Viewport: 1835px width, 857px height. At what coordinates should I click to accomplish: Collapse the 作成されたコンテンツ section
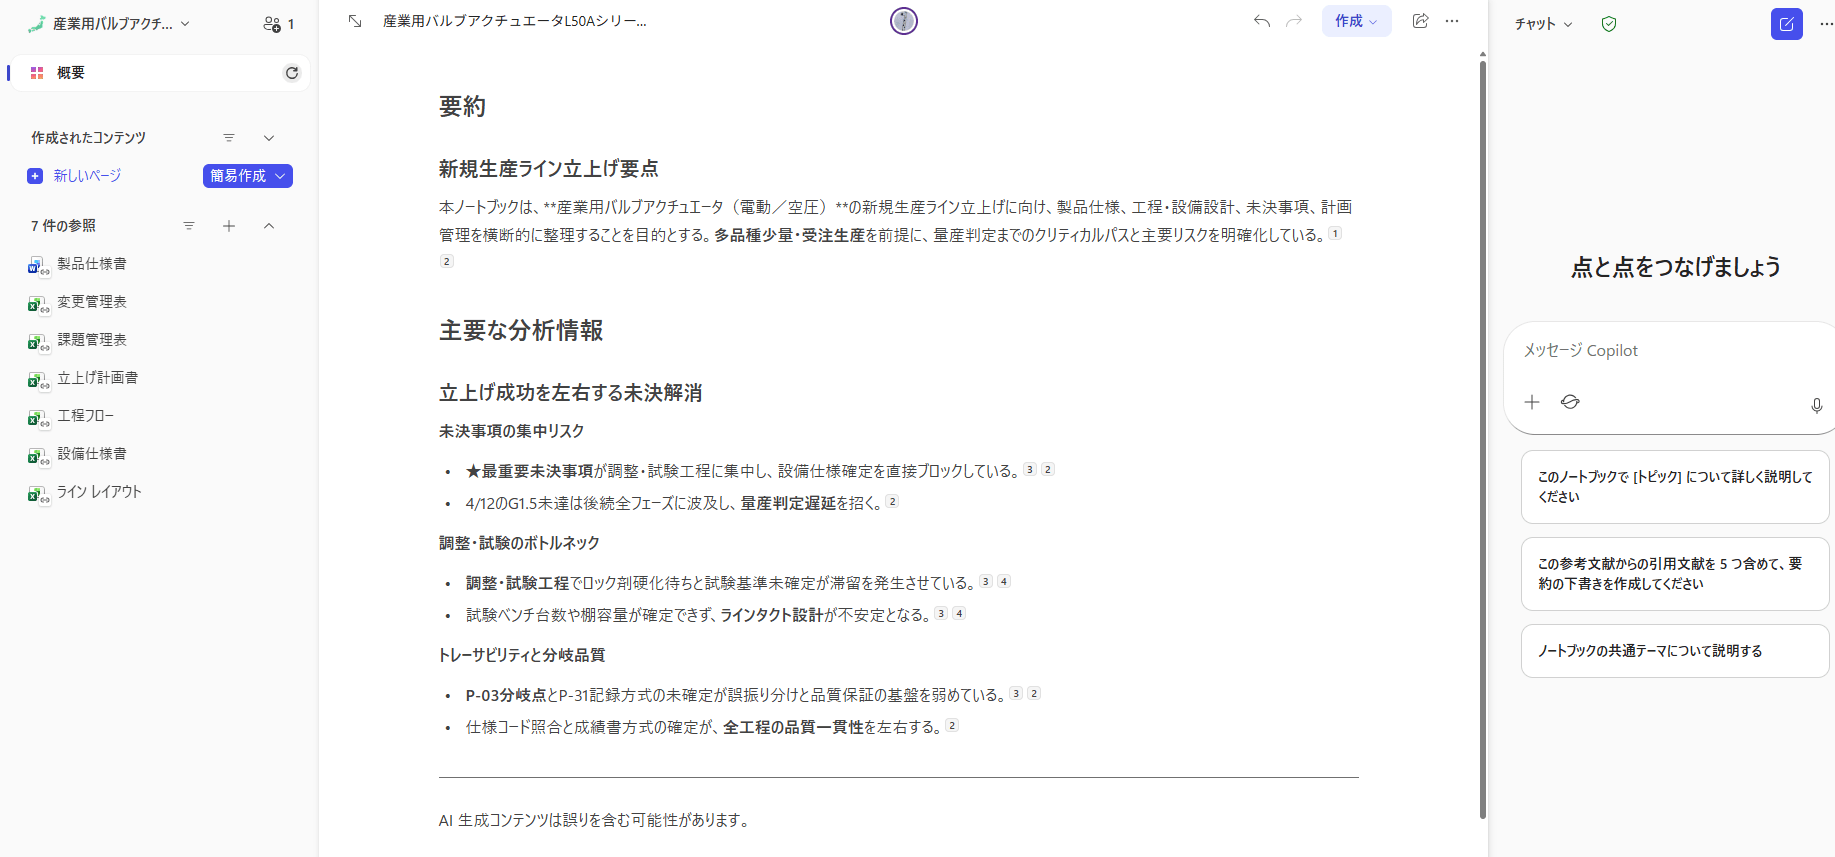(269, 138)
